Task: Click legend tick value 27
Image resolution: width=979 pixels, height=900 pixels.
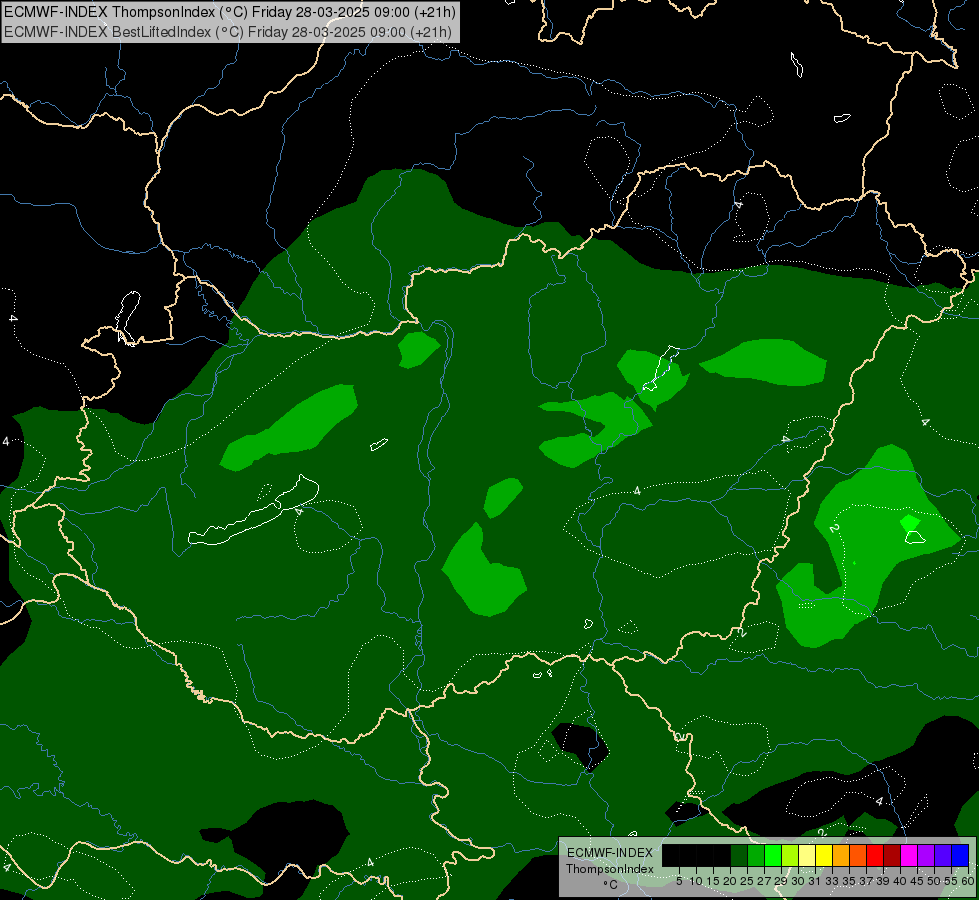Action: click(764, 881)
